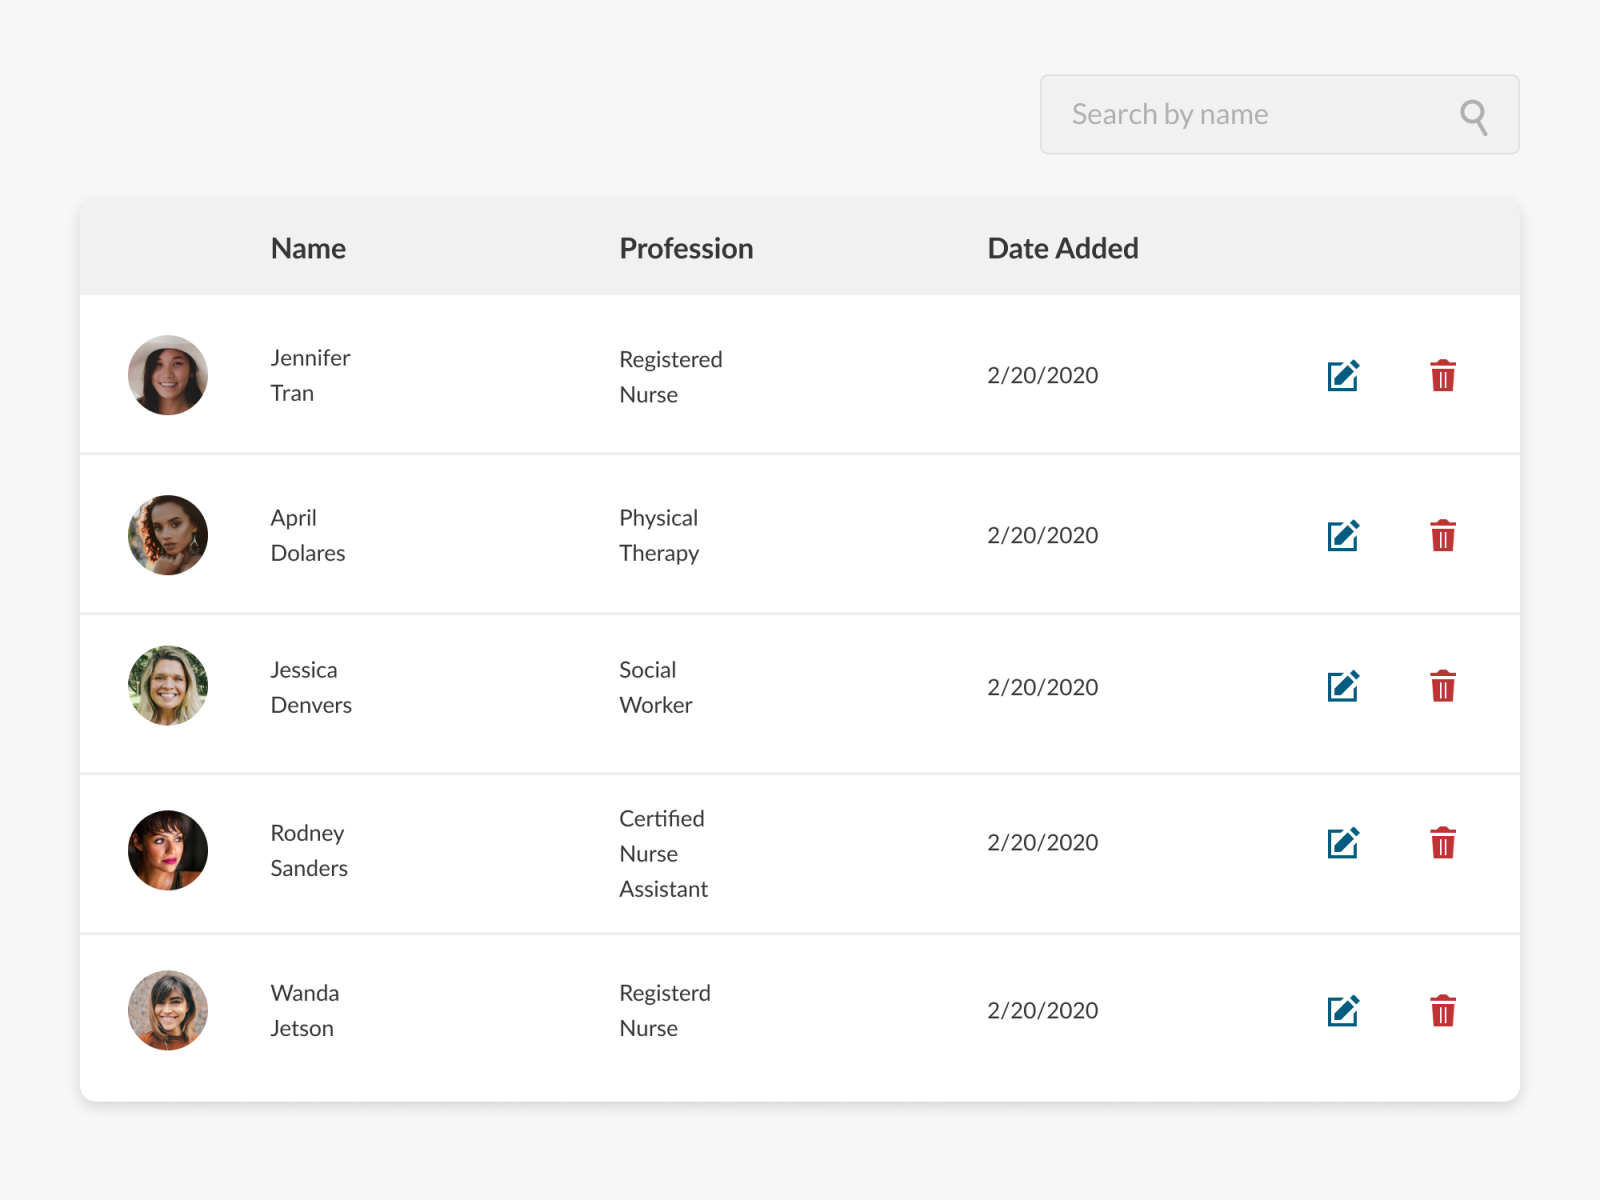Open April Dolares' profile picture

(x=168, y=535)
